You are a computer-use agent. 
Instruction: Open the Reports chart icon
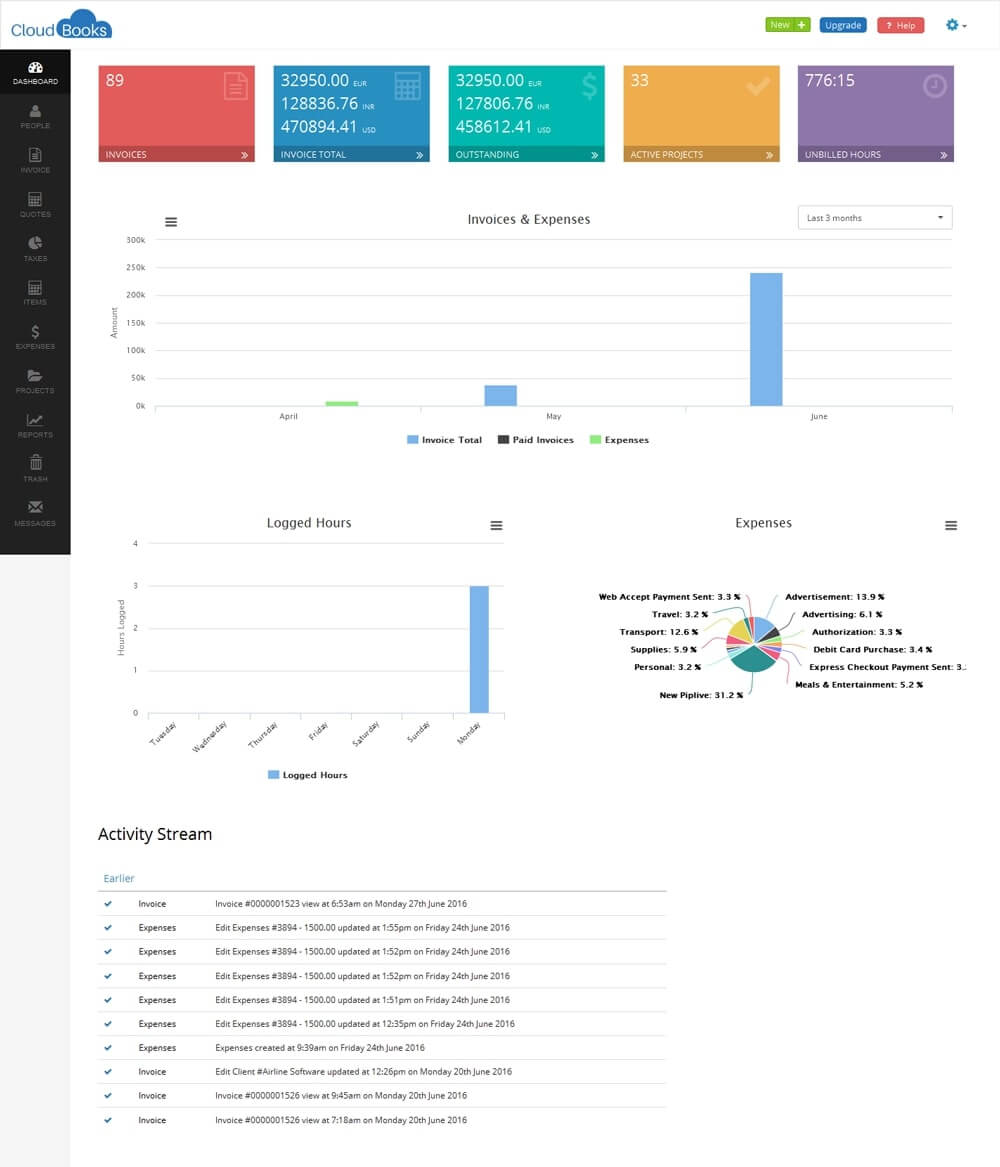pyautogui.click(x=35, y=420)
